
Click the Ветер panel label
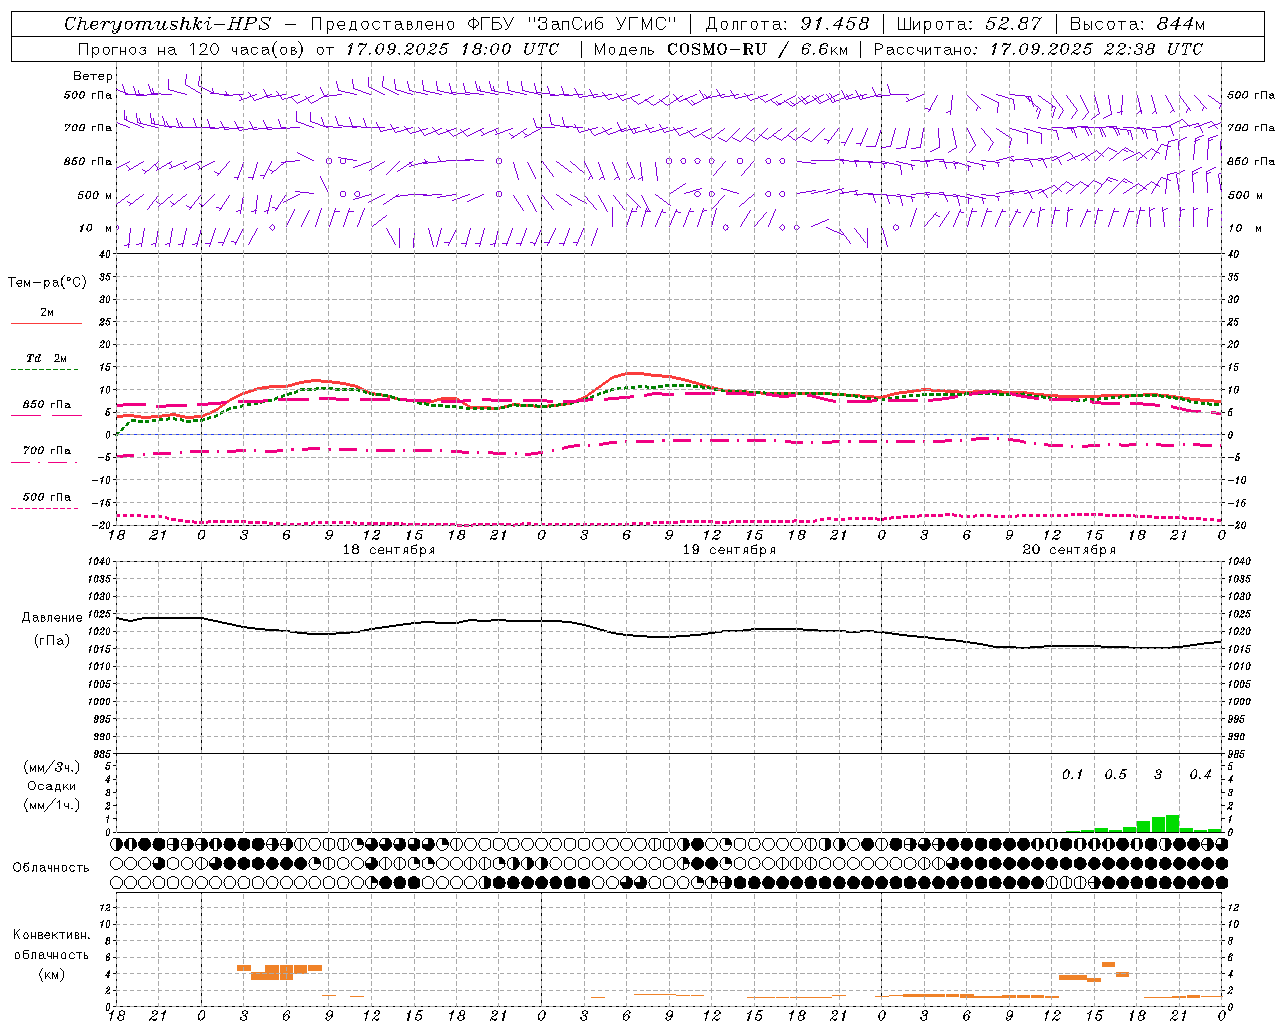click(93, 76)
